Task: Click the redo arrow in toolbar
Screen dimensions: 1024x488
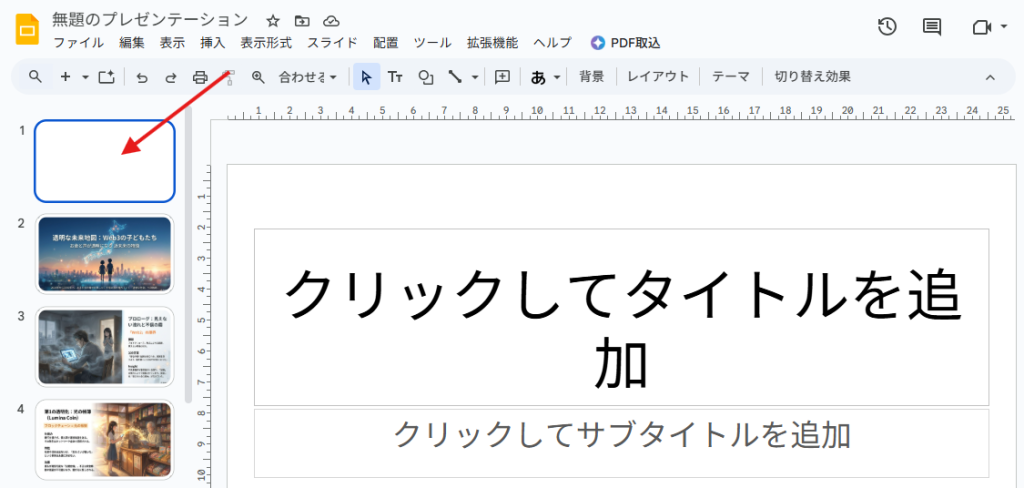Action: (171, 77)
